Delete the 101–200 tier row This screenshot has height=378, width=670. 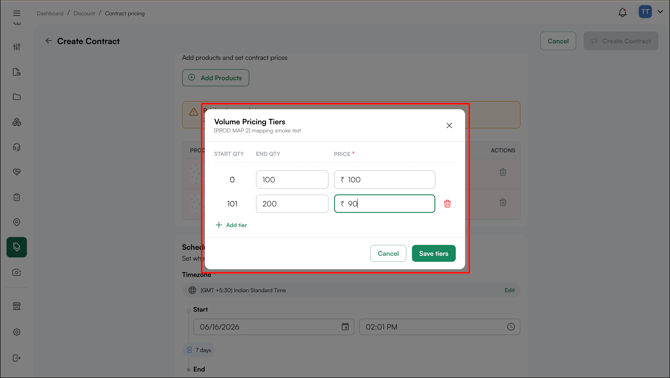[447, 204]
